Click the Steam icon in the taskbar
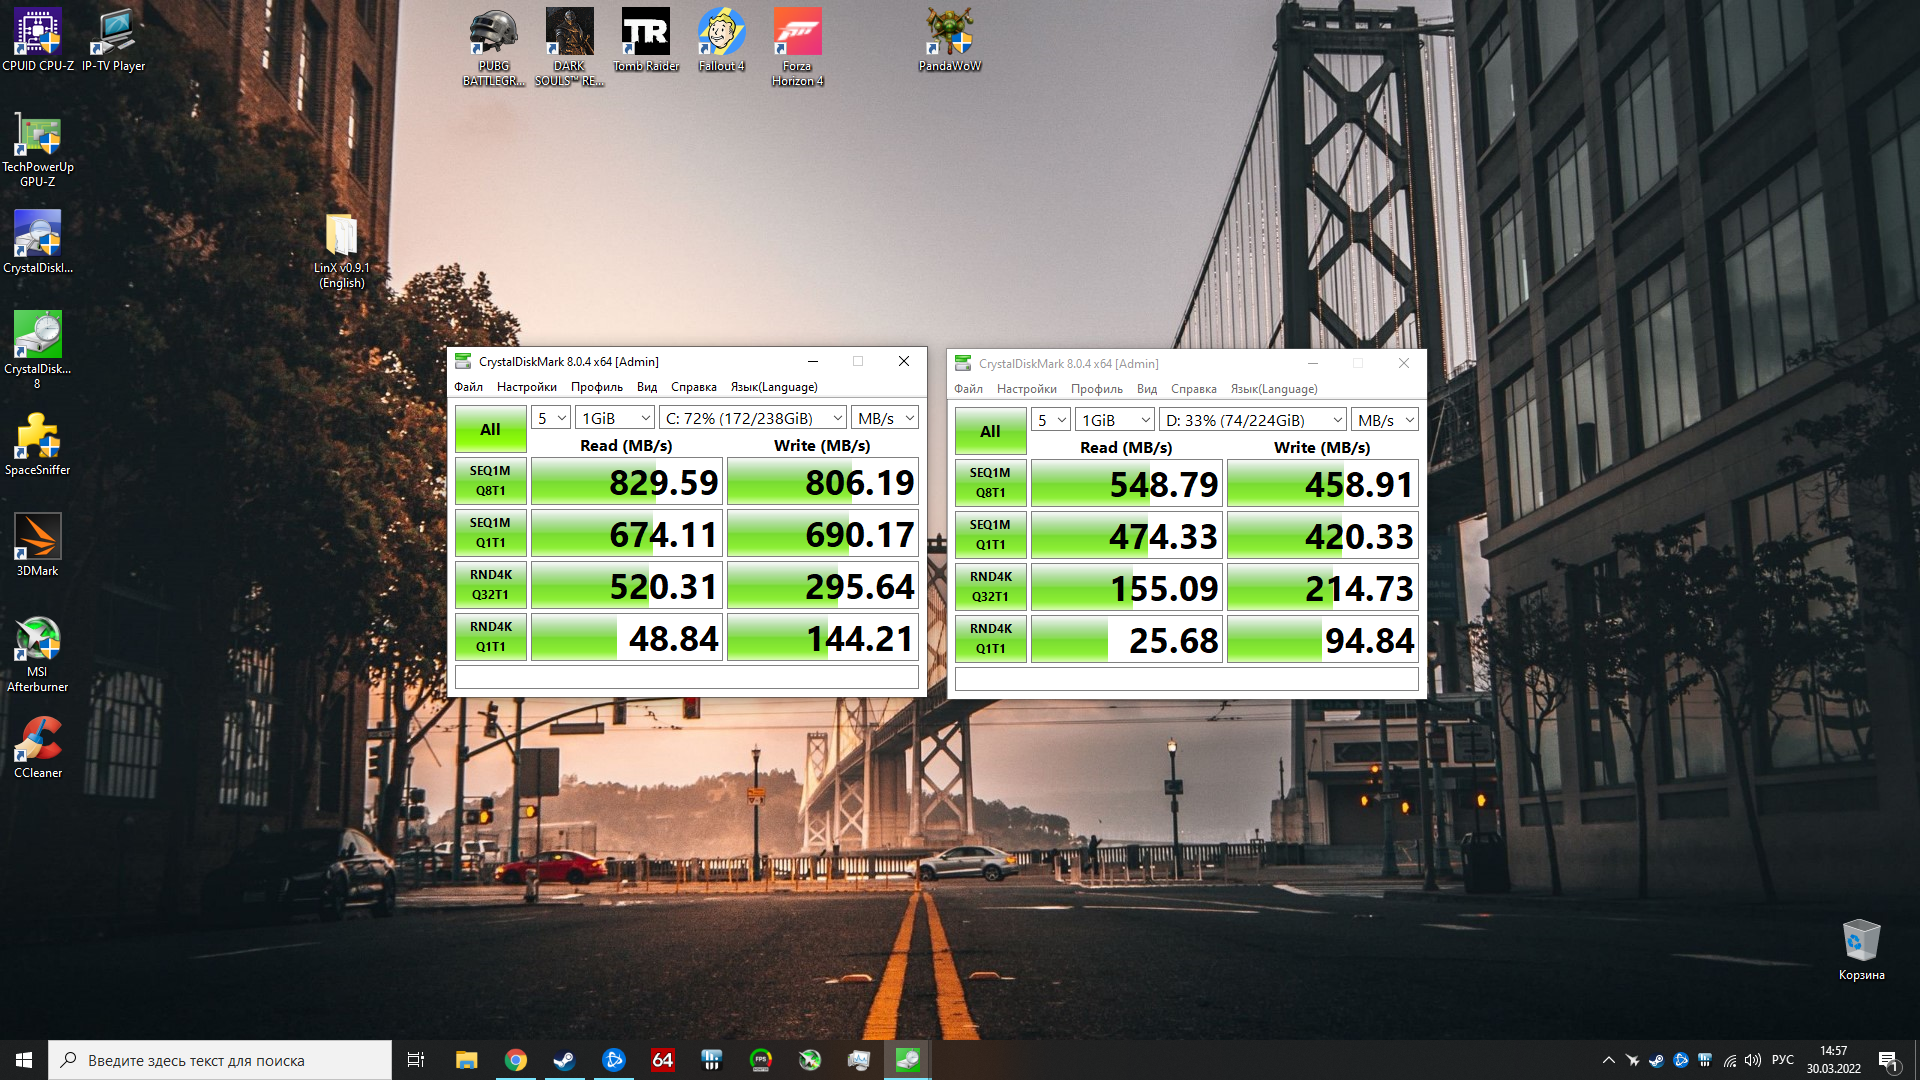Image resolution: width=1920 pixels, height=1080 pixels. tap(564, 1060)
